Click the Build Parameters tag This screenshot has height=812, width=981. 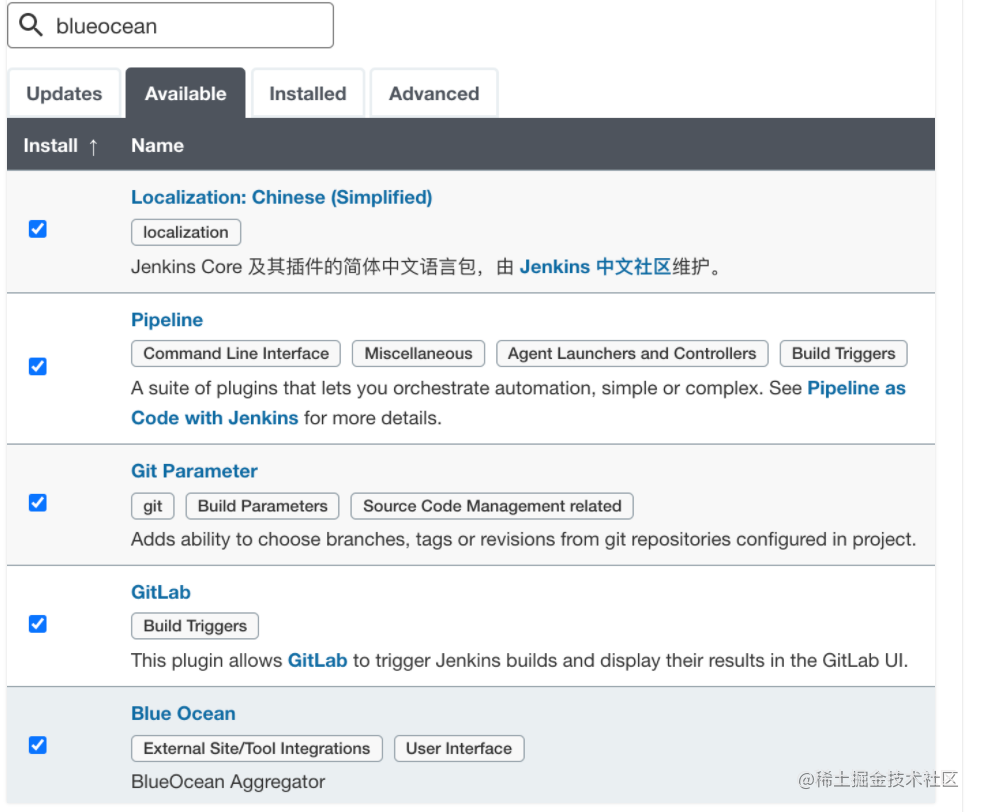tap(262, 506)
